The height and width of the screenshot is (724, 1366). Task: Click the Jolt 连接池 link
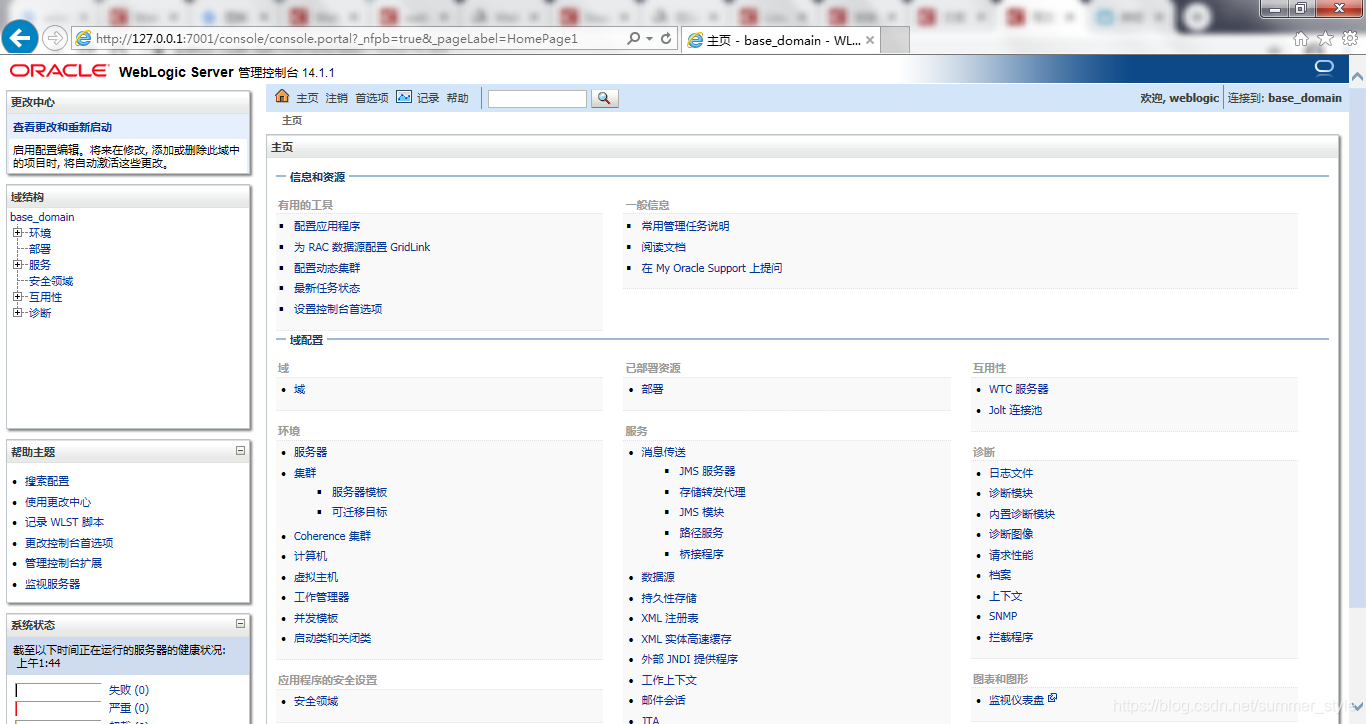point(1016,410)
